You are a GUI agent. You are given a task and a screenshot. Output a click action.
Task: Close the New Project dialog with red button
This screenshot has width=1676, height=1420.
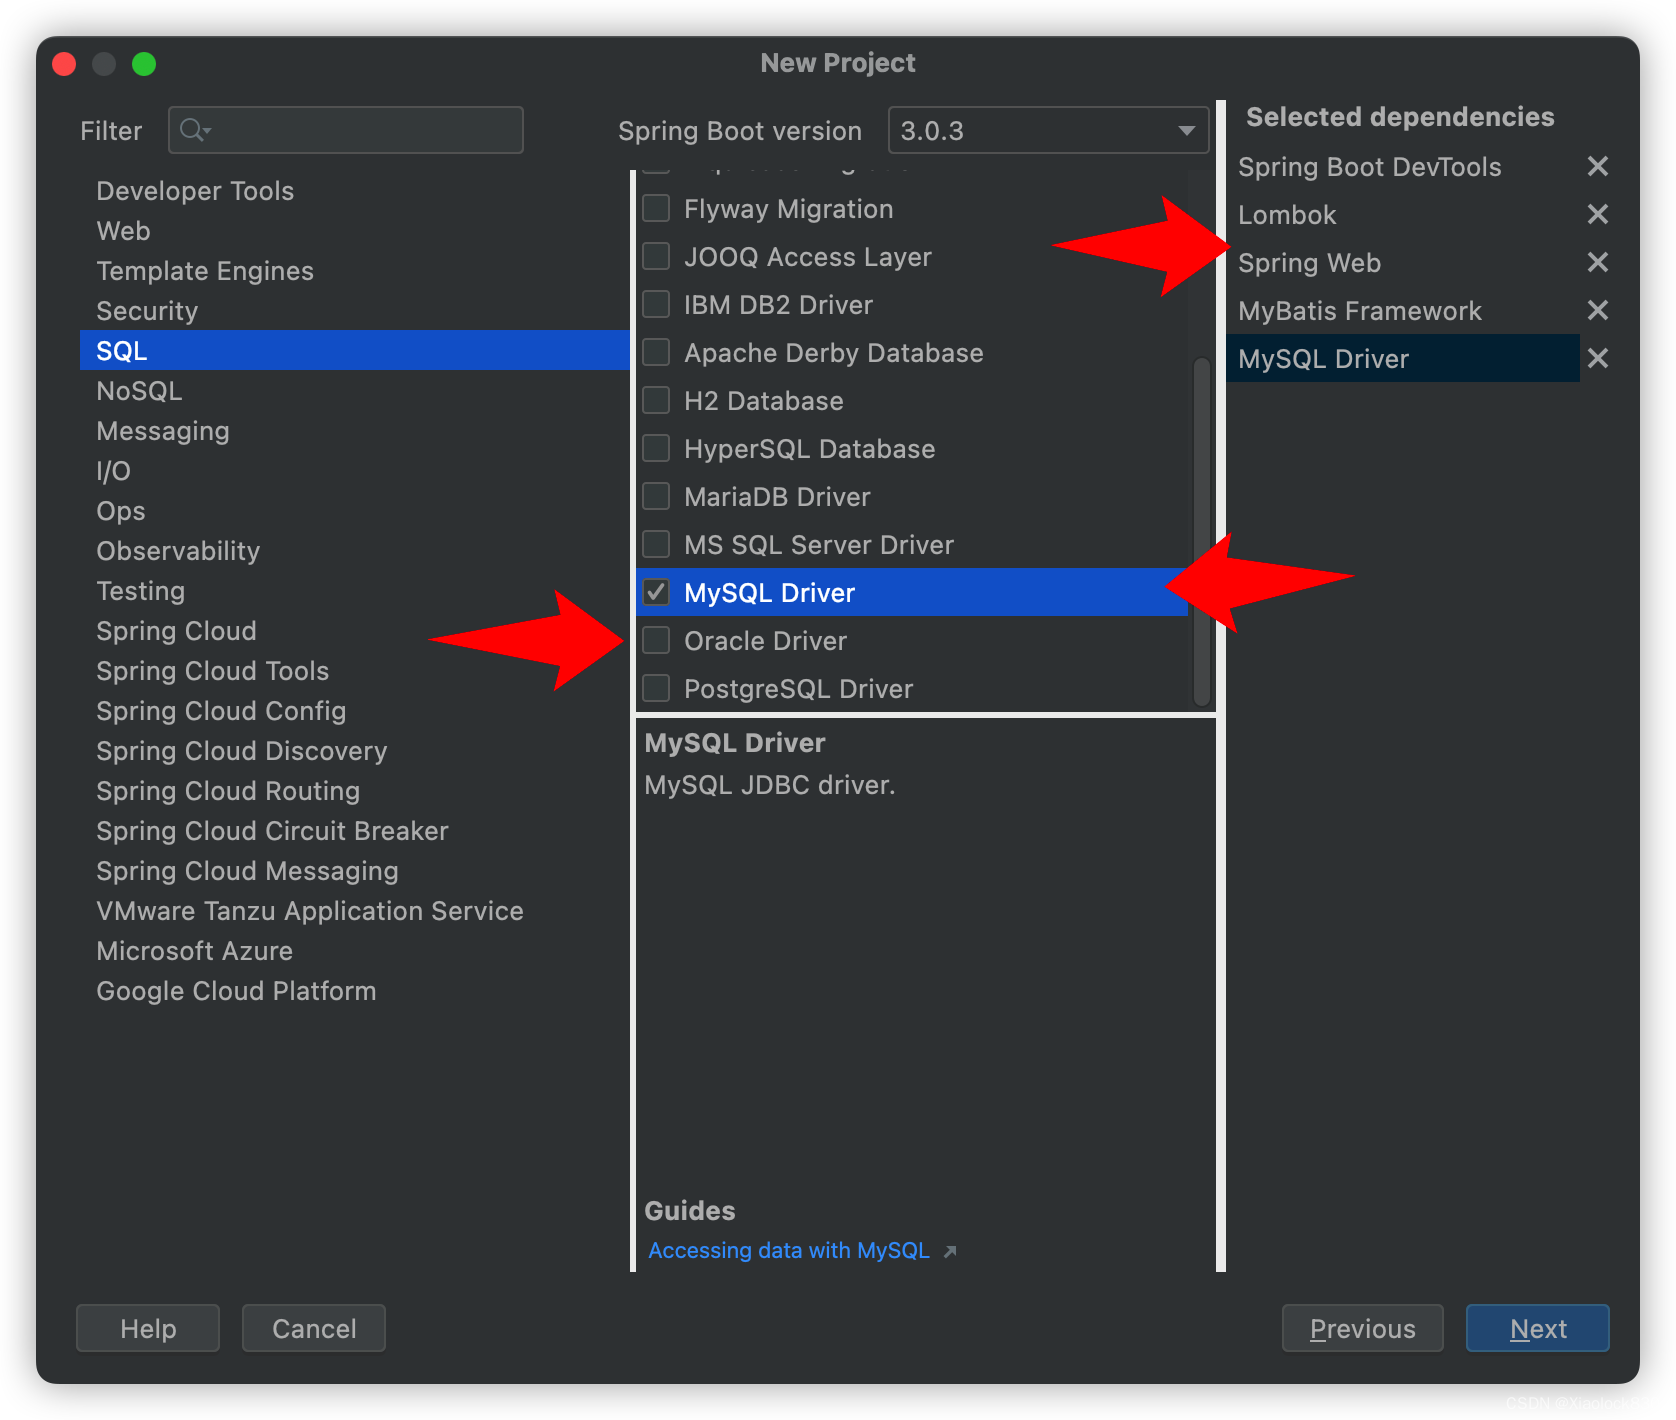coord(64,64)
